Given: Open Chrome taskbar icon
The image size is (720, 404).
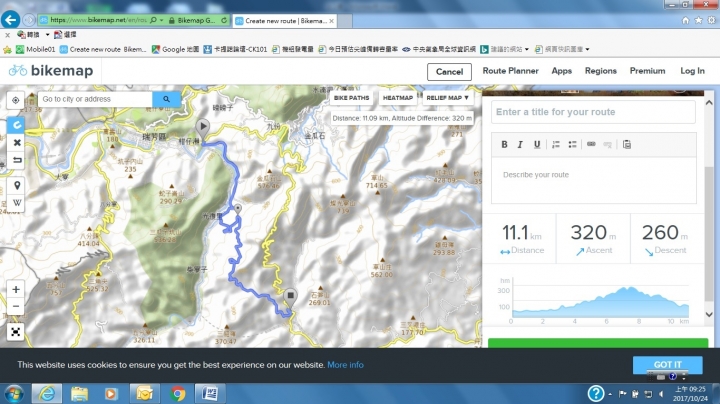Looking at the screenshot, I should click(178, 393).
